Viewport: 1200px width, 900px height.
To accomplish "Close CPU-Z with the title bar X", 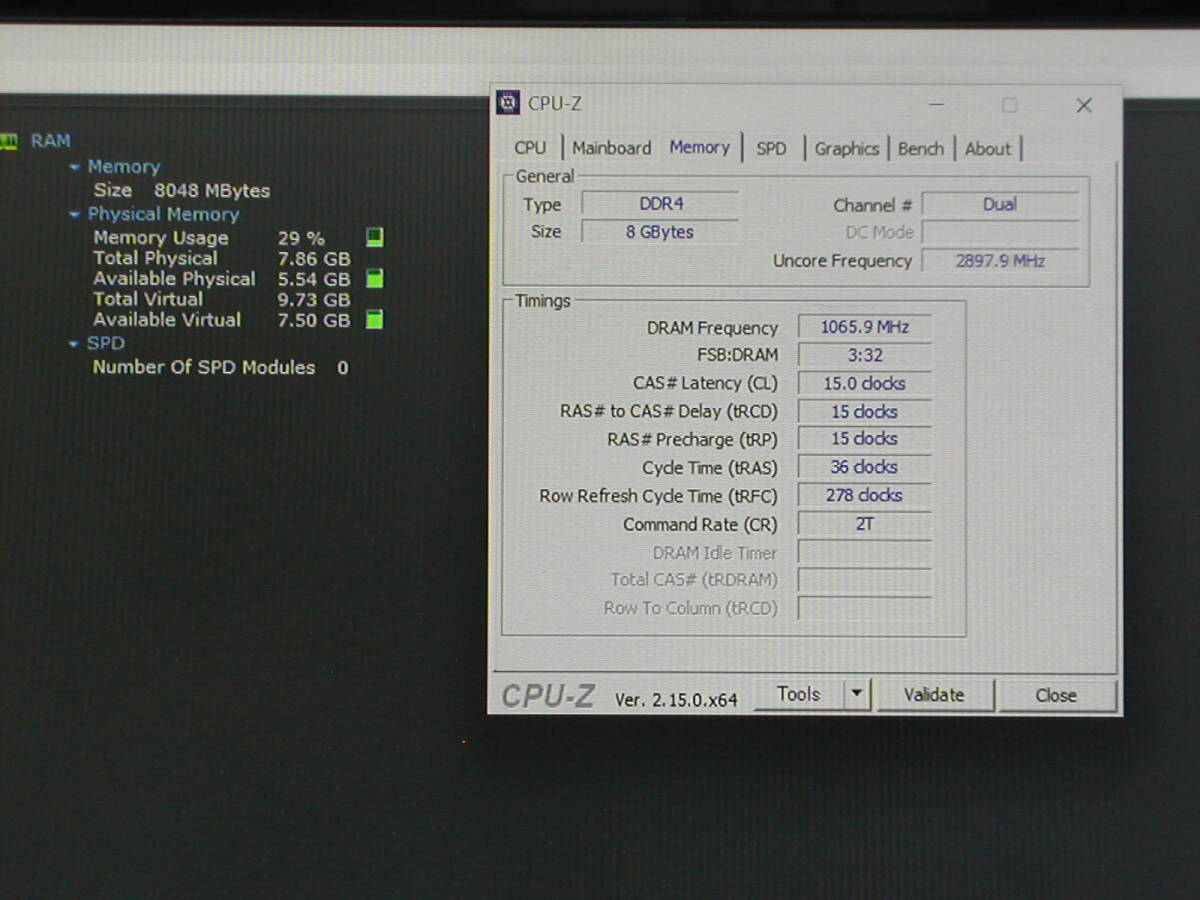I will point(1084,105).
